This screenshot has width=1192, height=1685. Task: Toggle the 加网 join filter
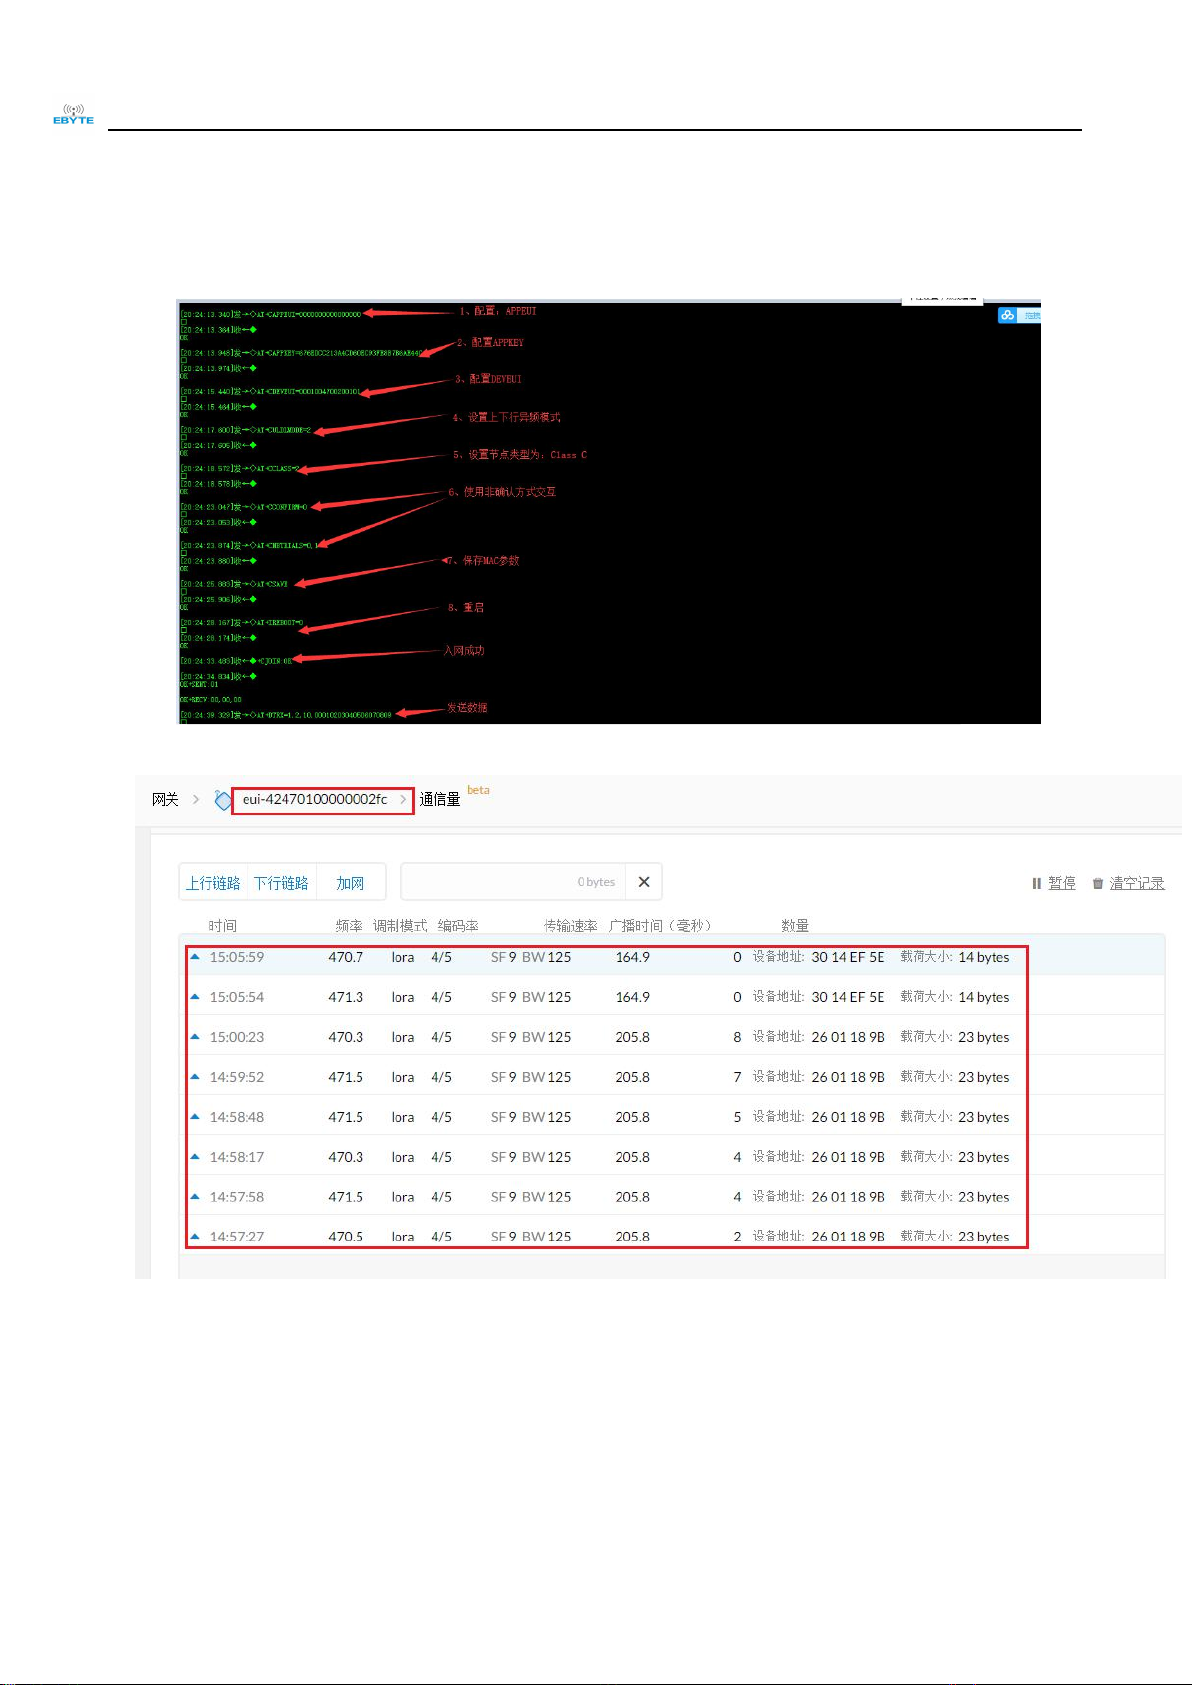point(350,883)
